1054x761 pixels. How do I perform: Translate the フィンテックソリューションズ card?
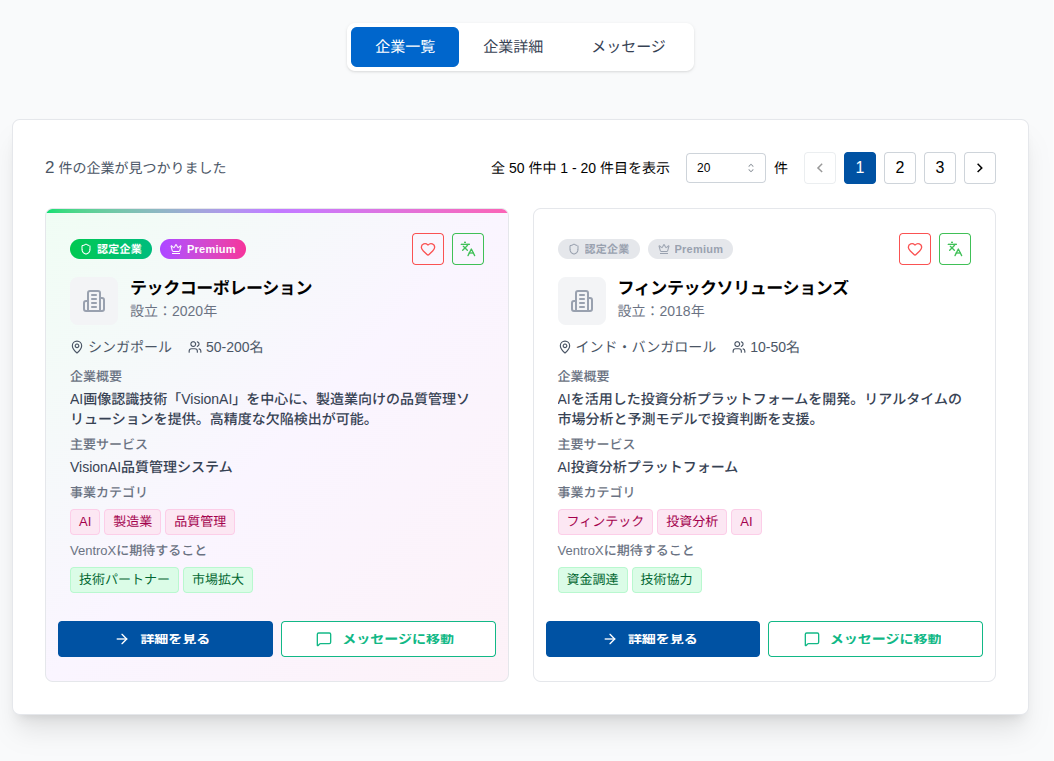955,249
